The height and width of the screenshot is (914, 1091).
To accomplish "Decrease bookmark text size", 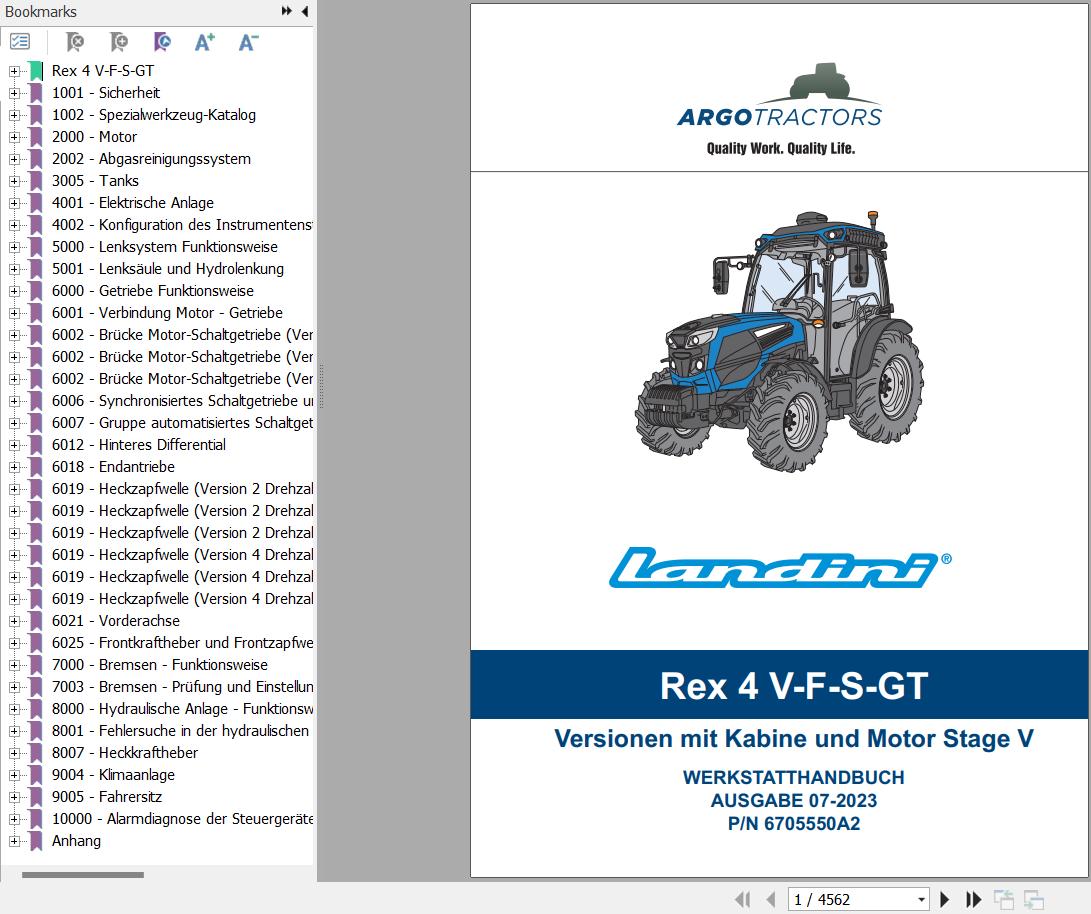I will (248, 42).
